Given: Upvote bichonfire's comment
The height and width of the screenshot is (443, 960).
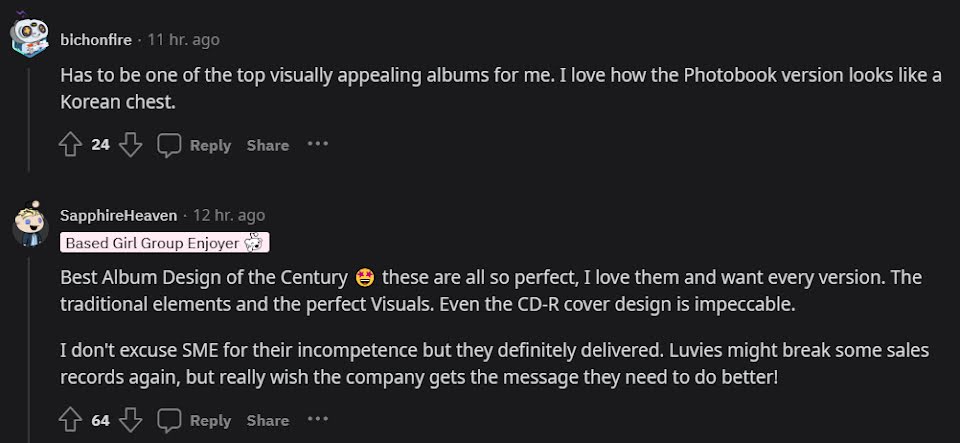Looking at the screenshot, I should tap(70, 145).
